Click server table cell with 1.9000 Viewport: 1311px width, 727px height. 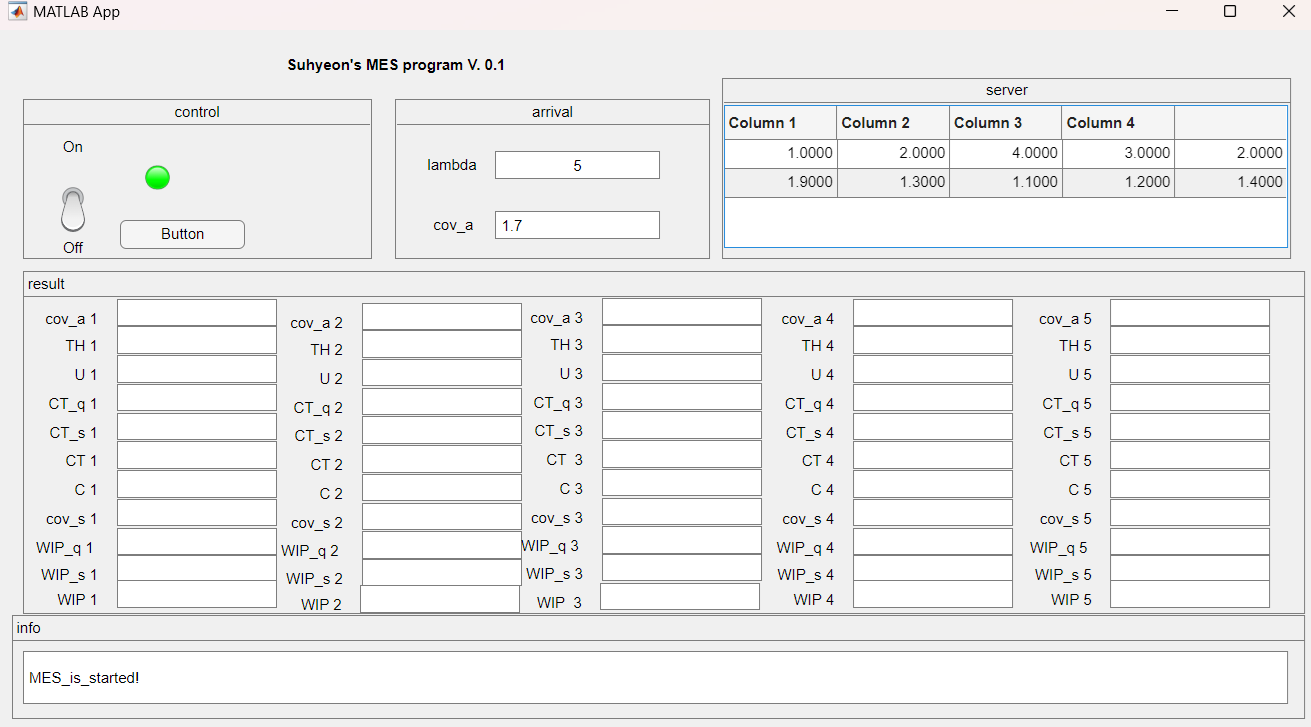(x=780, y=183)
